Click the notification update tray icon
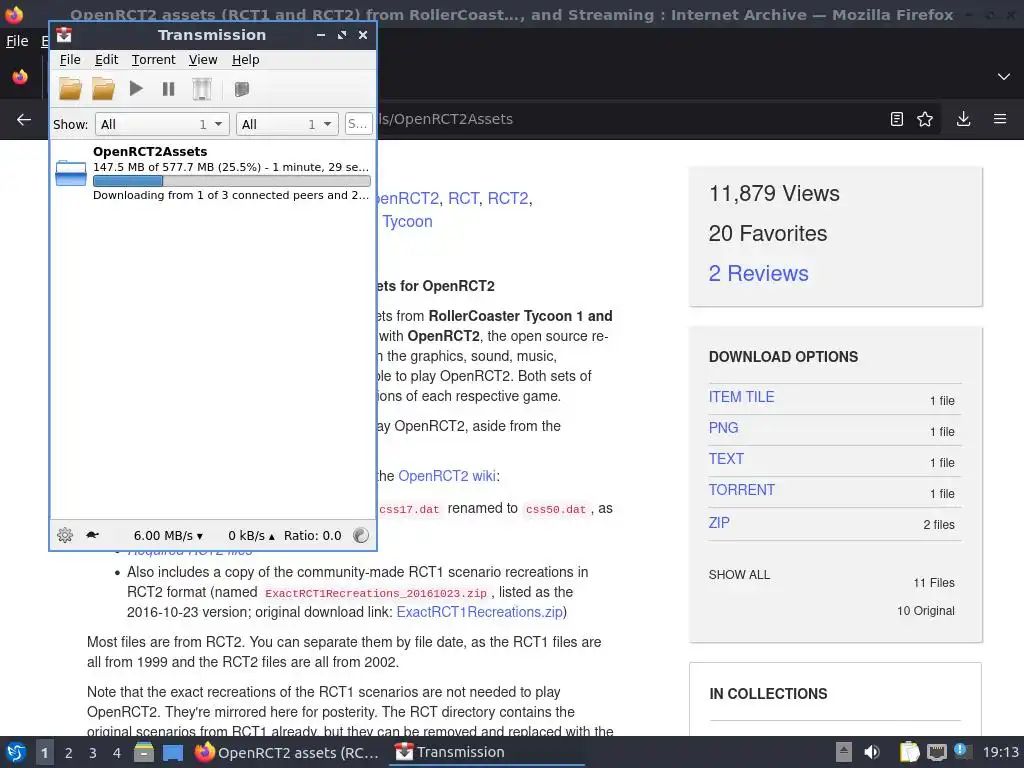 (x=961, y=751)
